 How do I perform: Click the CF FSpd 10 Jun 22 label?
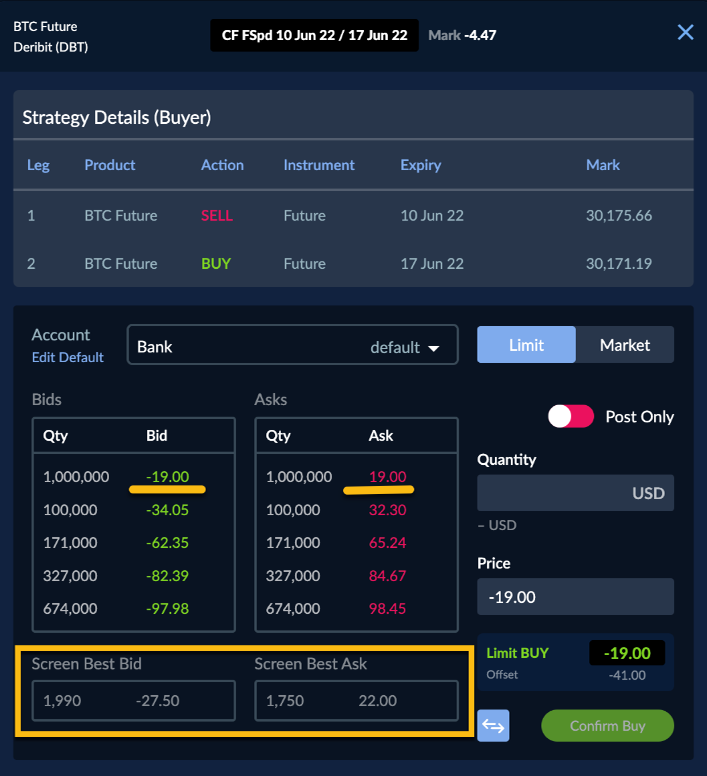point(314,35)
